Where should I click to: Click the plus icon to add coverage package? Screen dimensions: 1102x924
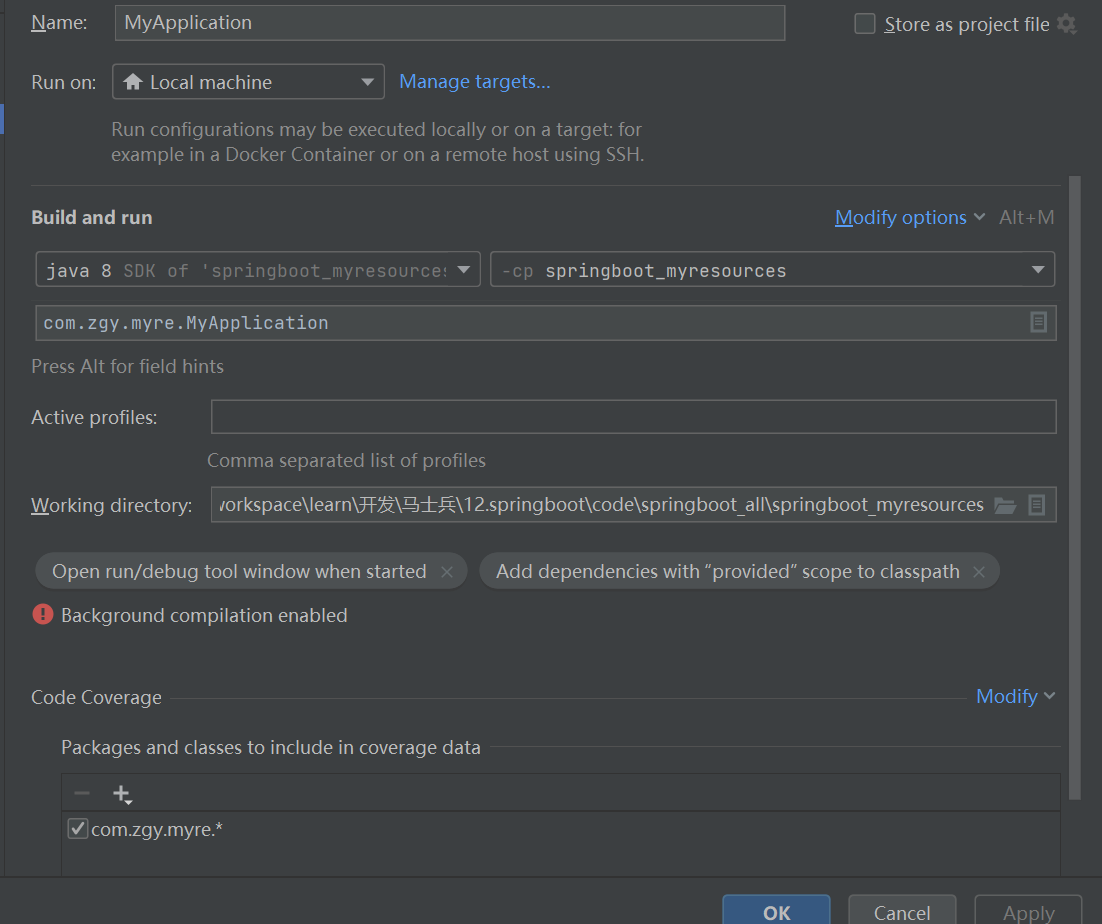pyautogui.click(x=122, y=794)
